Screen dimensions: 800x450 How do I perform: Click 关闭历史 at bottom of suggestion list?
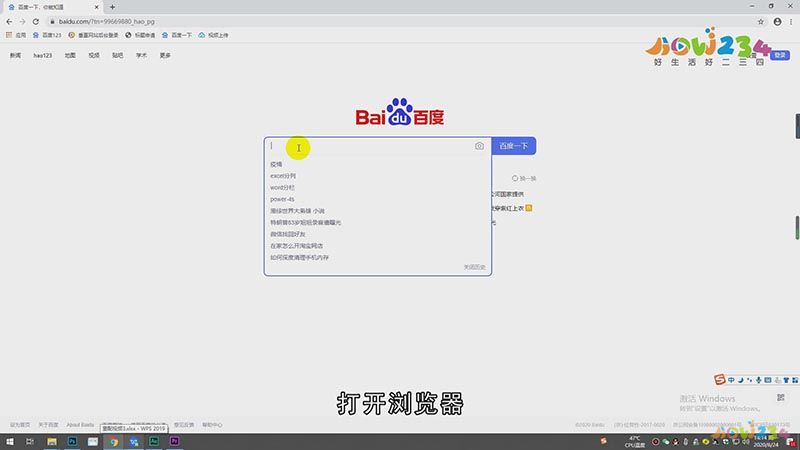[474, 267]
